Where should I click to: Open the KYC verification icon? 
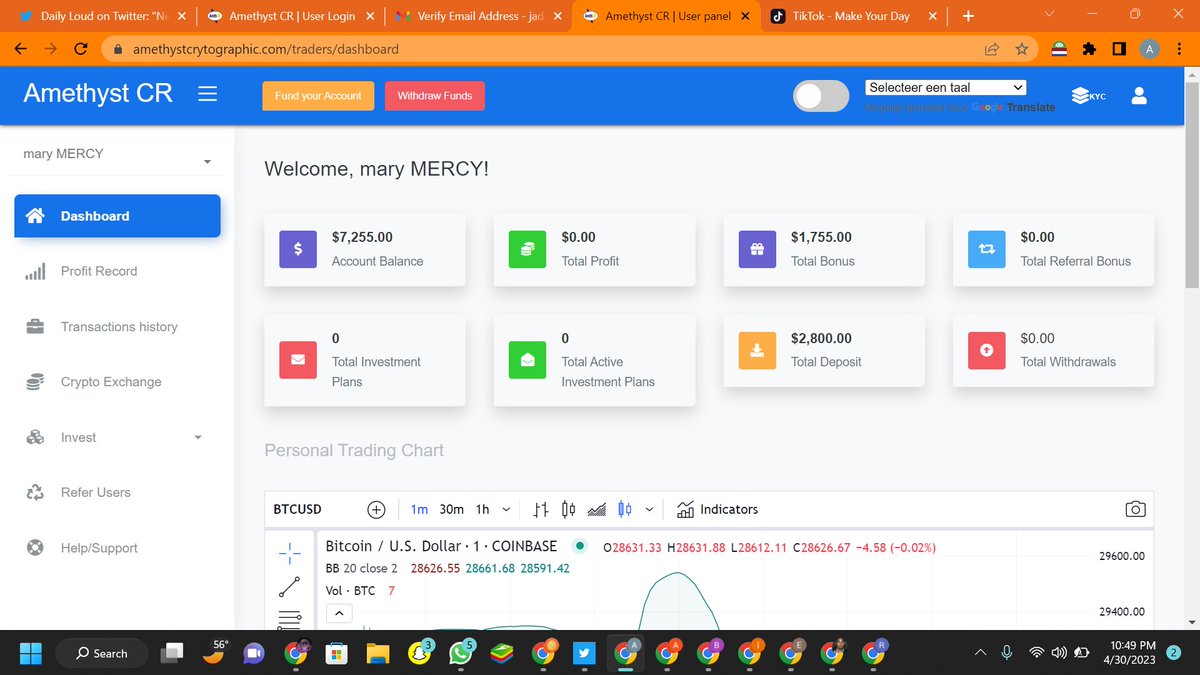[1088, 95]
